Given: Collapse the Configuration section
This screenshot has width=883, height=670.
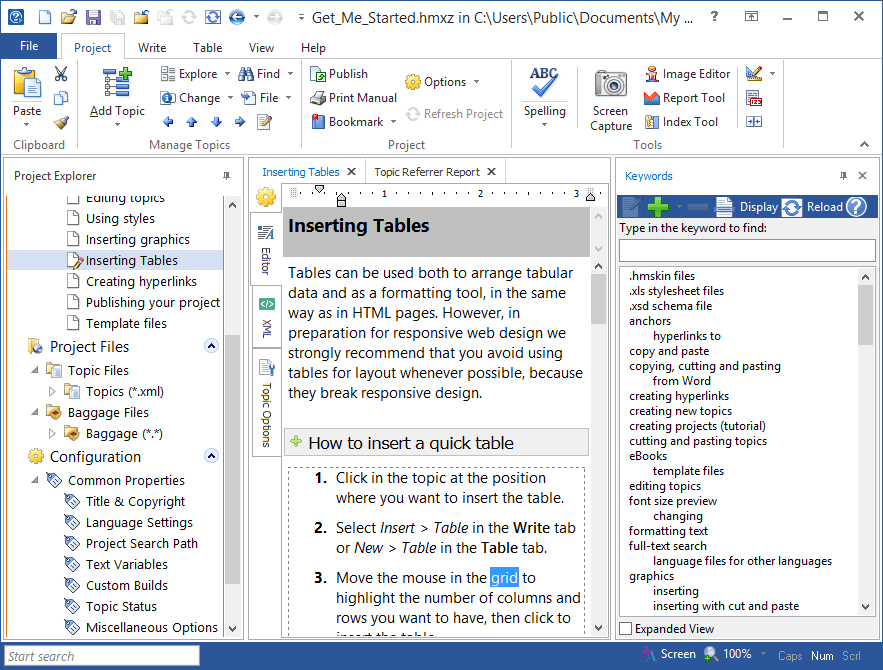Looking at the screenshot, I should [211, 456].
